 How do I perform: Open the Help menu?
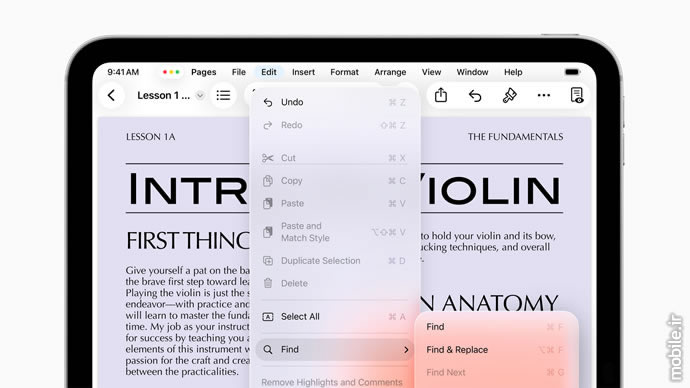coord(513,72)
